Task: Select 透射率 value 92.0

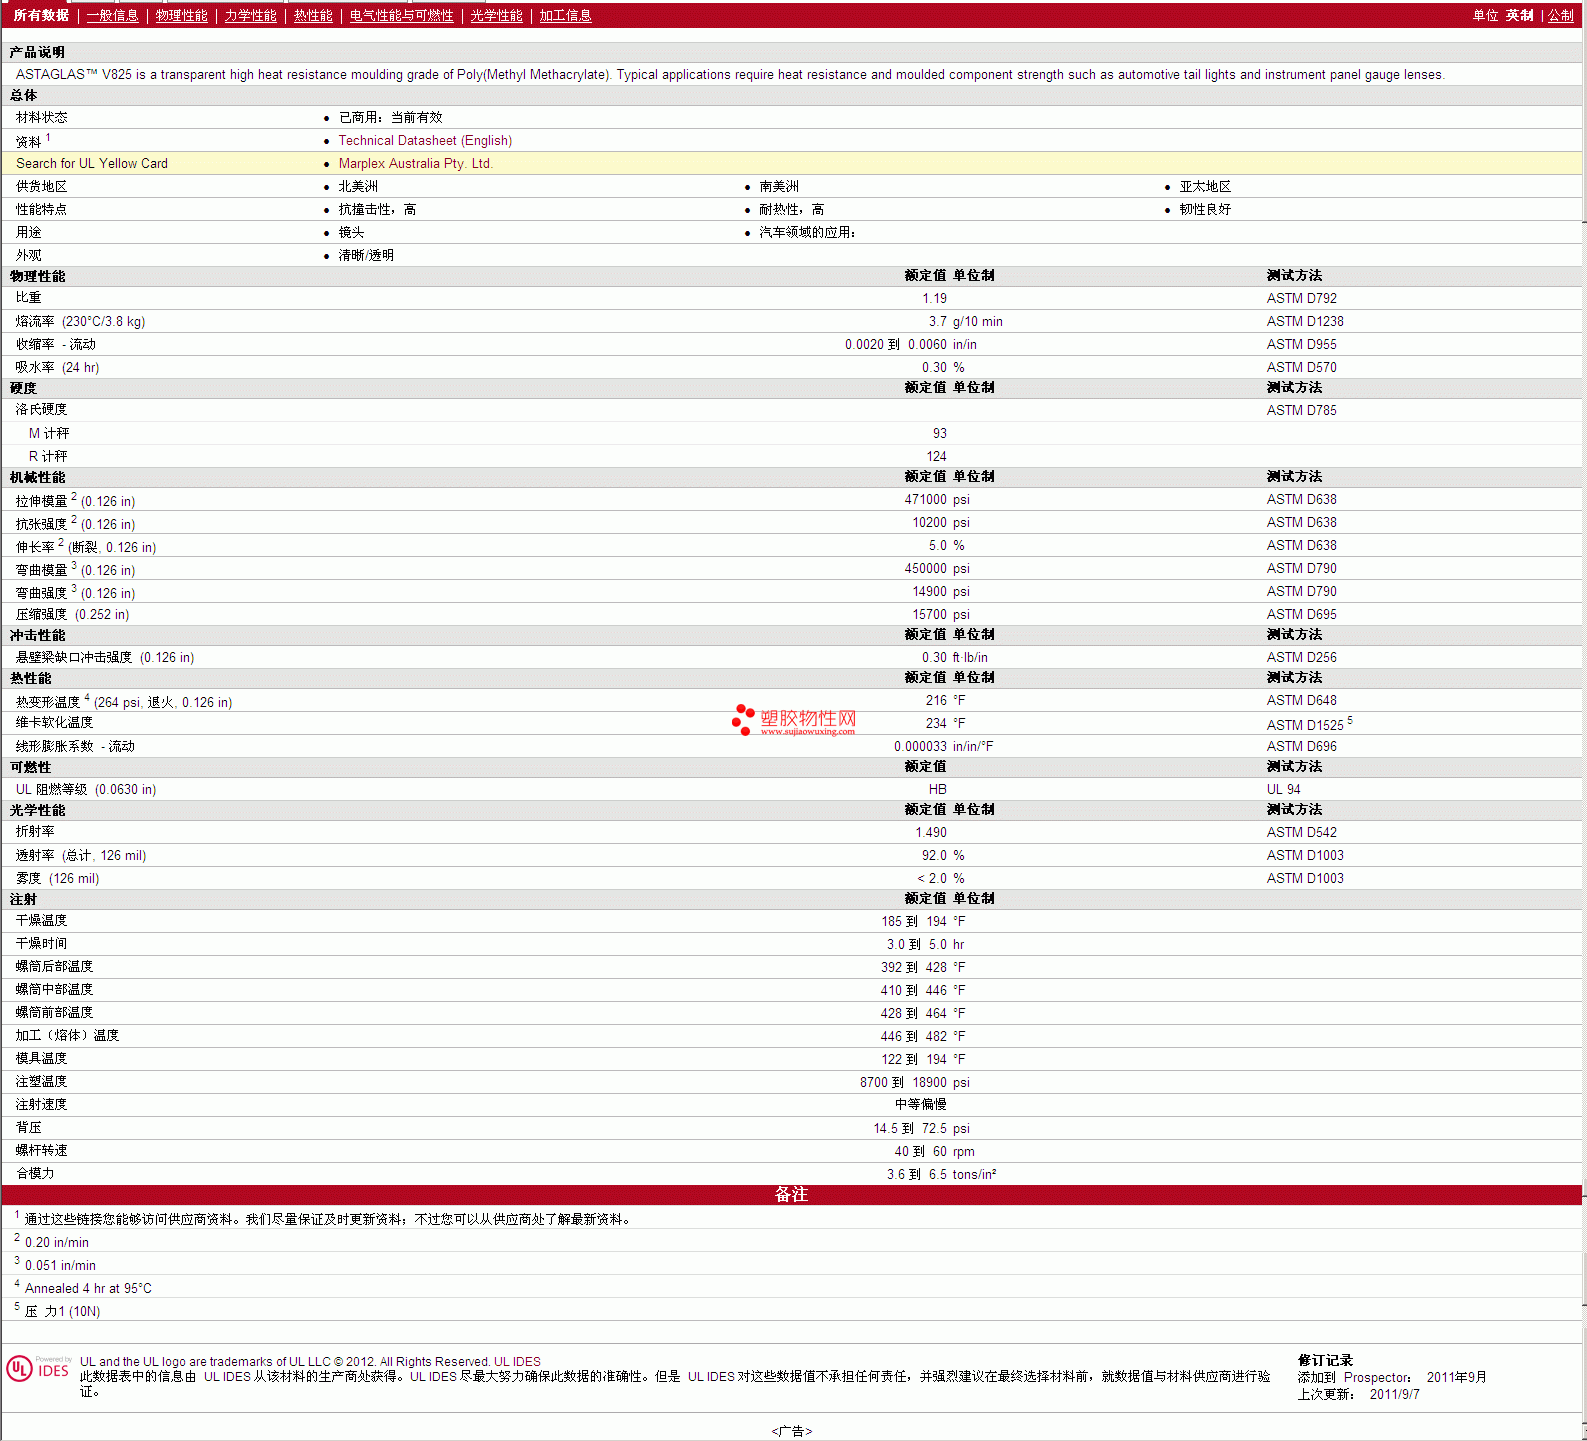Action: pos(934,855)
